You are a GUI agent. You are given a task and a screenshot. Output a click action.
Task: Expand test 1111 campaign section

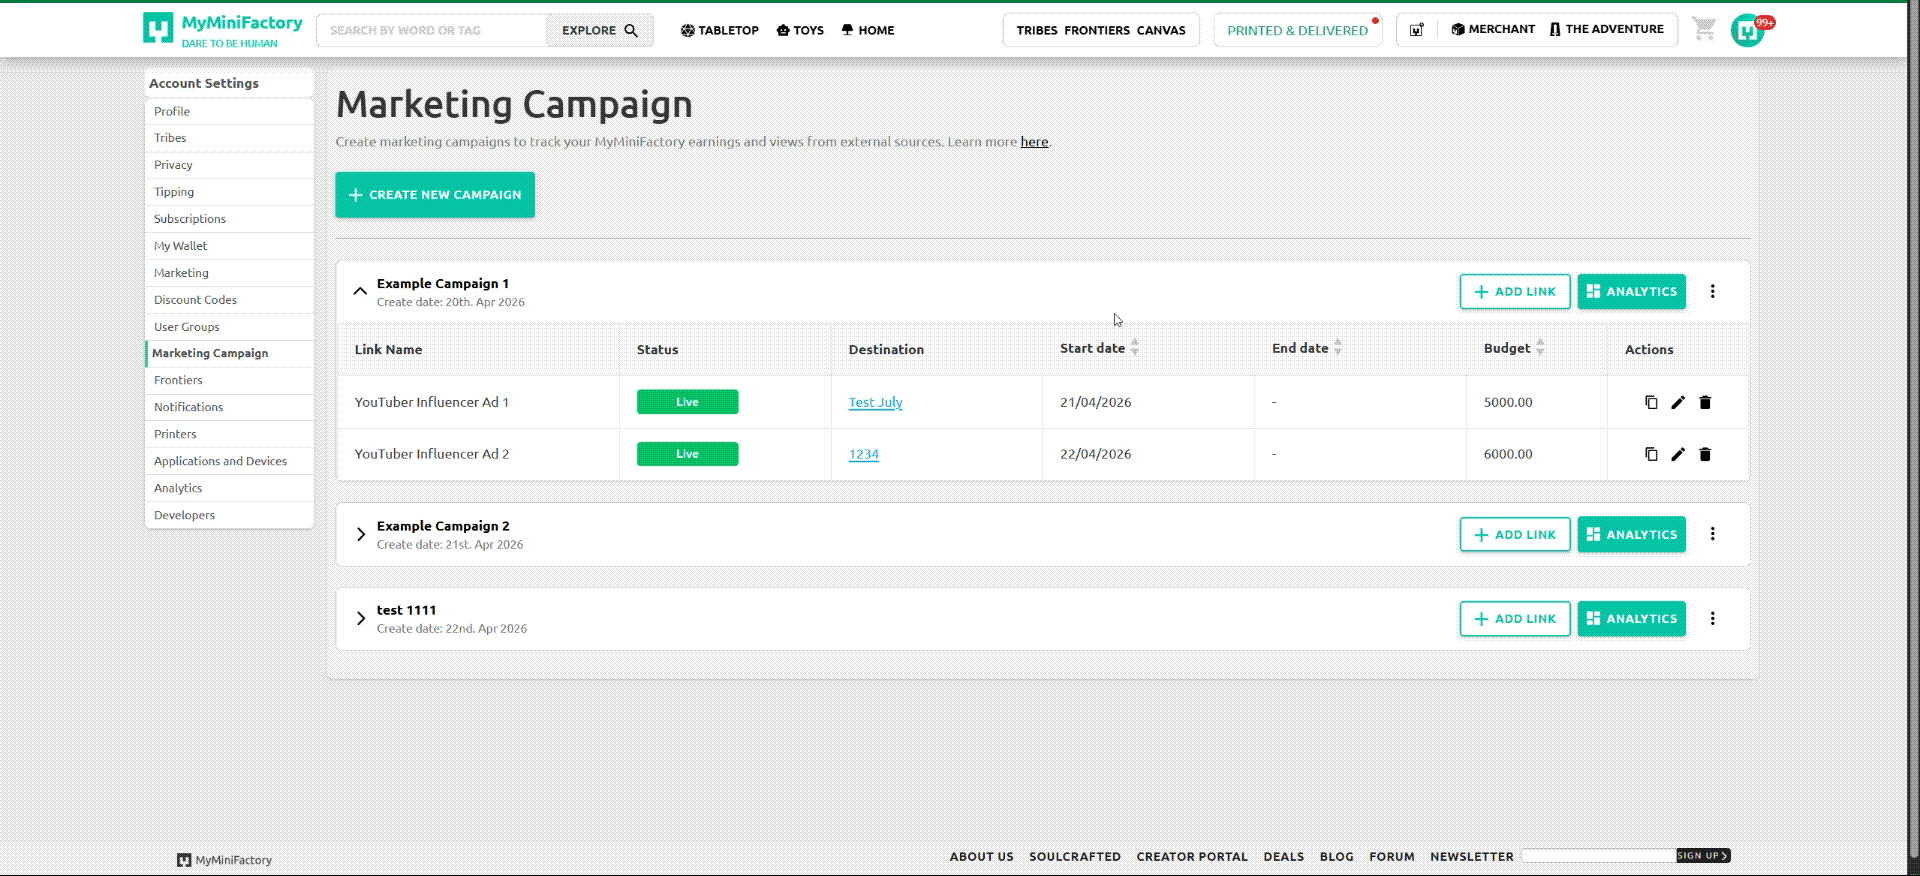[x=360, y=618]
